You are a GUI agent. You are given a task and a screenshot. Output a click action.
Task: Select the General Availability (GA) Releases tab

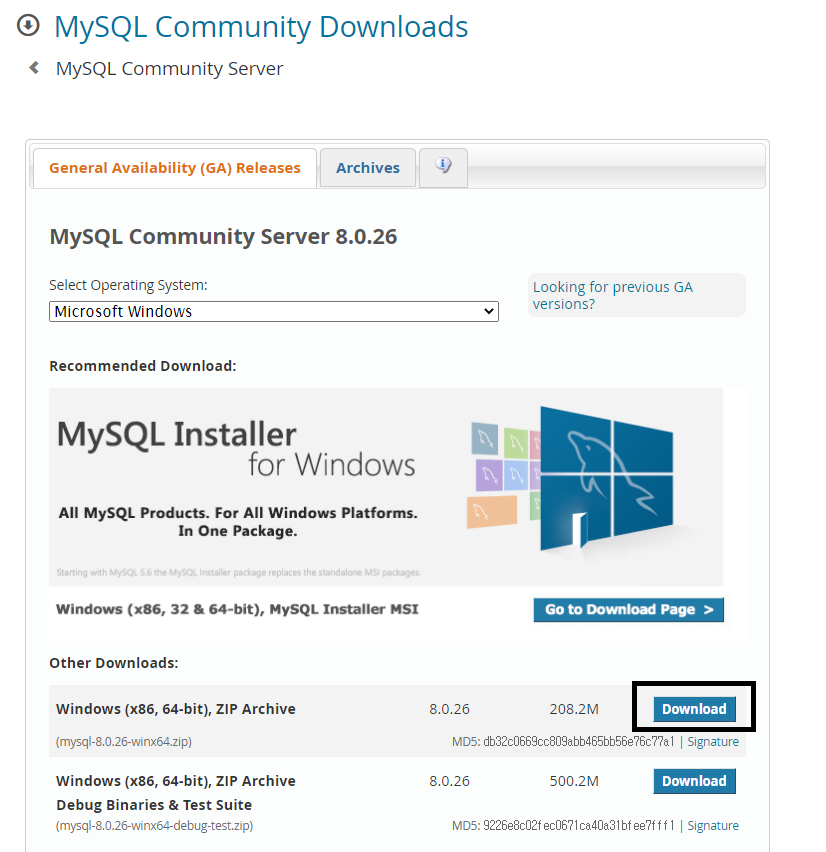pyautogui.click(x=174, y=168)
